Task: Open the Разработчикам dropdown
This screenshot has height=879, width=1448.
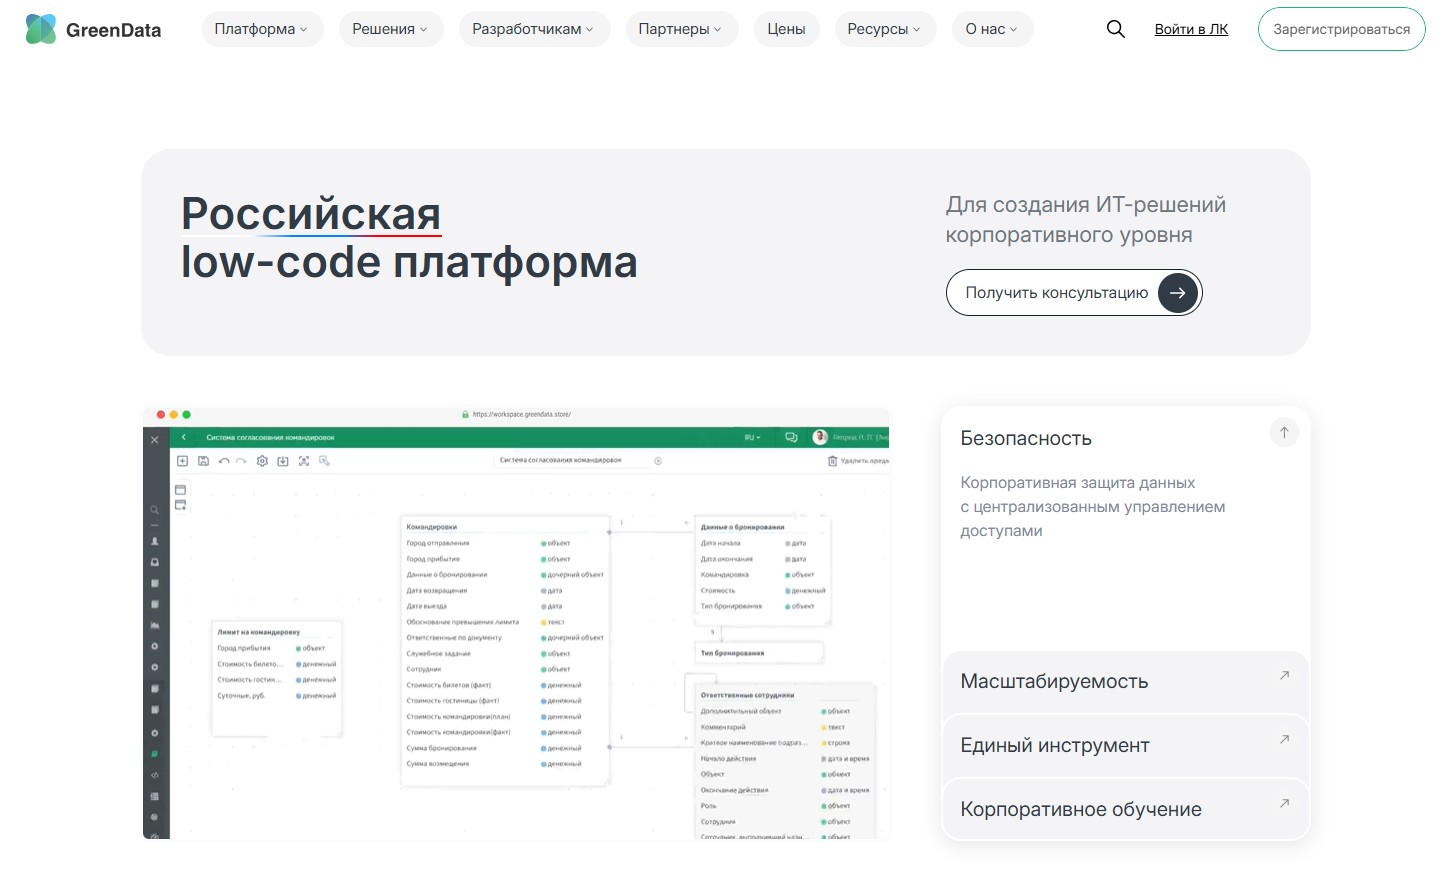Action: tap(534, 29)
